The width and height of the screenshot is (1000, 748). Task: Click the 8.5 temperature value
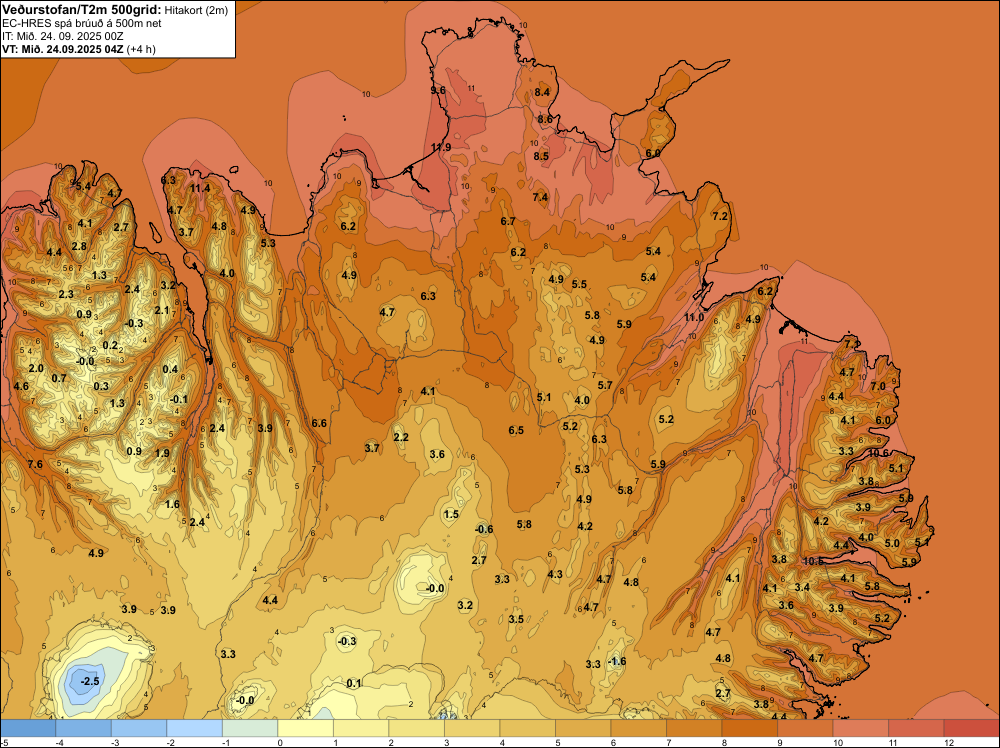click(x=541, y=156)
